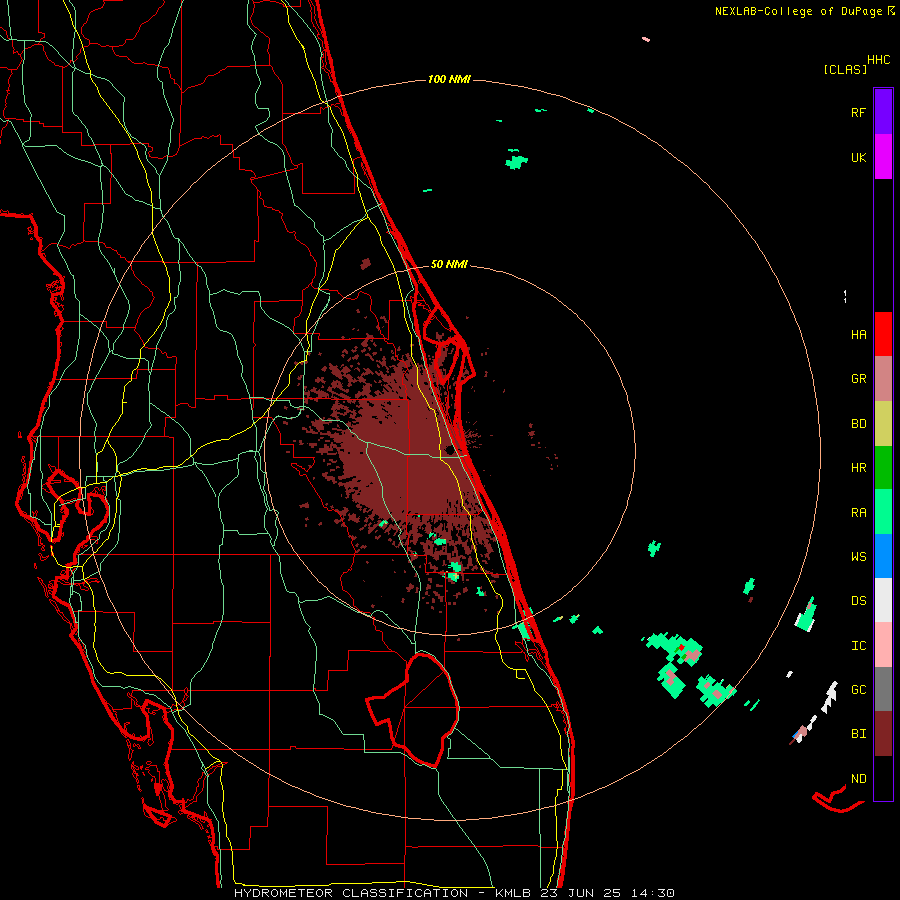Pick the RA light green legend swatch
Screen dimensions: 900x900
(883, 512)
